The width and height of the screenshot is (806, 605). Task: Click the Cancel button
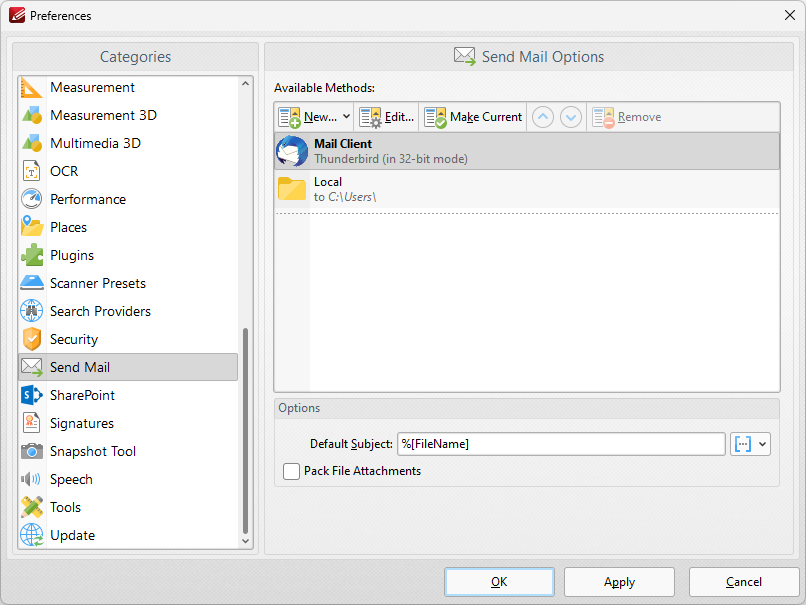(x=744, y=582)
